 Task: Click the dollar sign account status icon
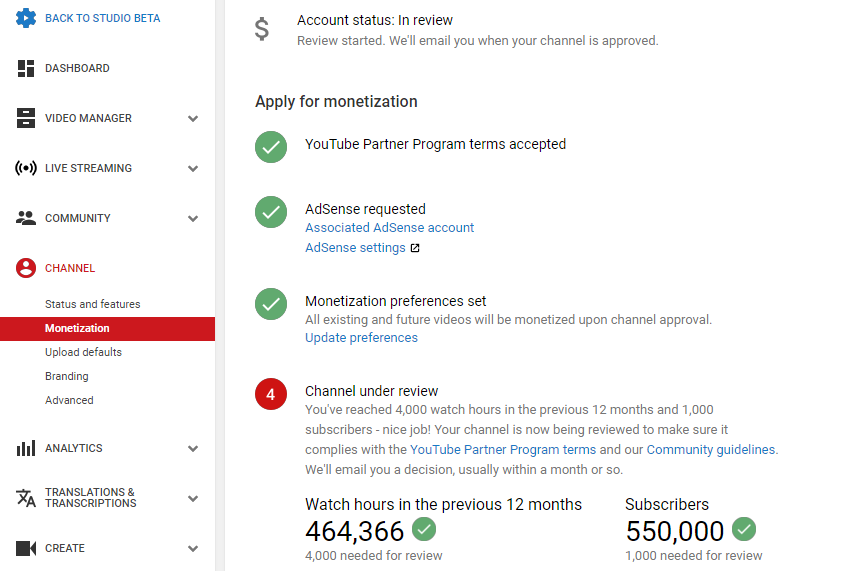pos(262,29)
